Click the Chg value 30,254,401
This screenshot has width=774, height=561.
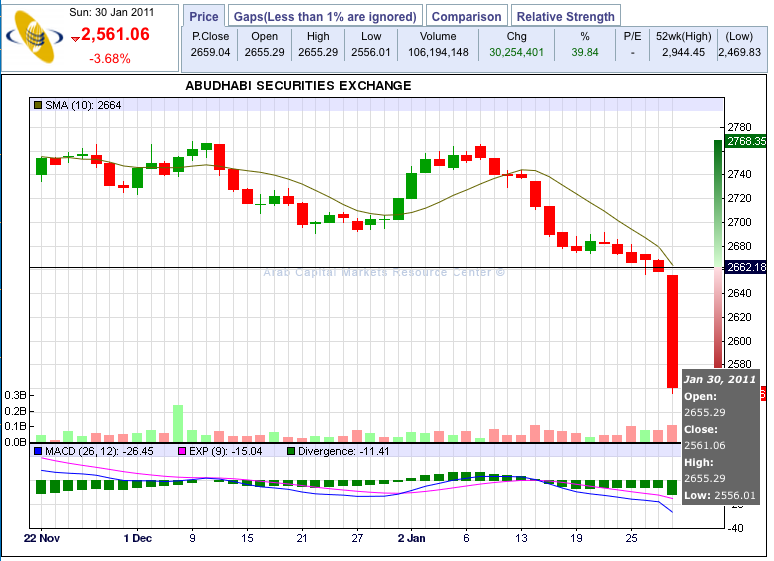[516, 52]
